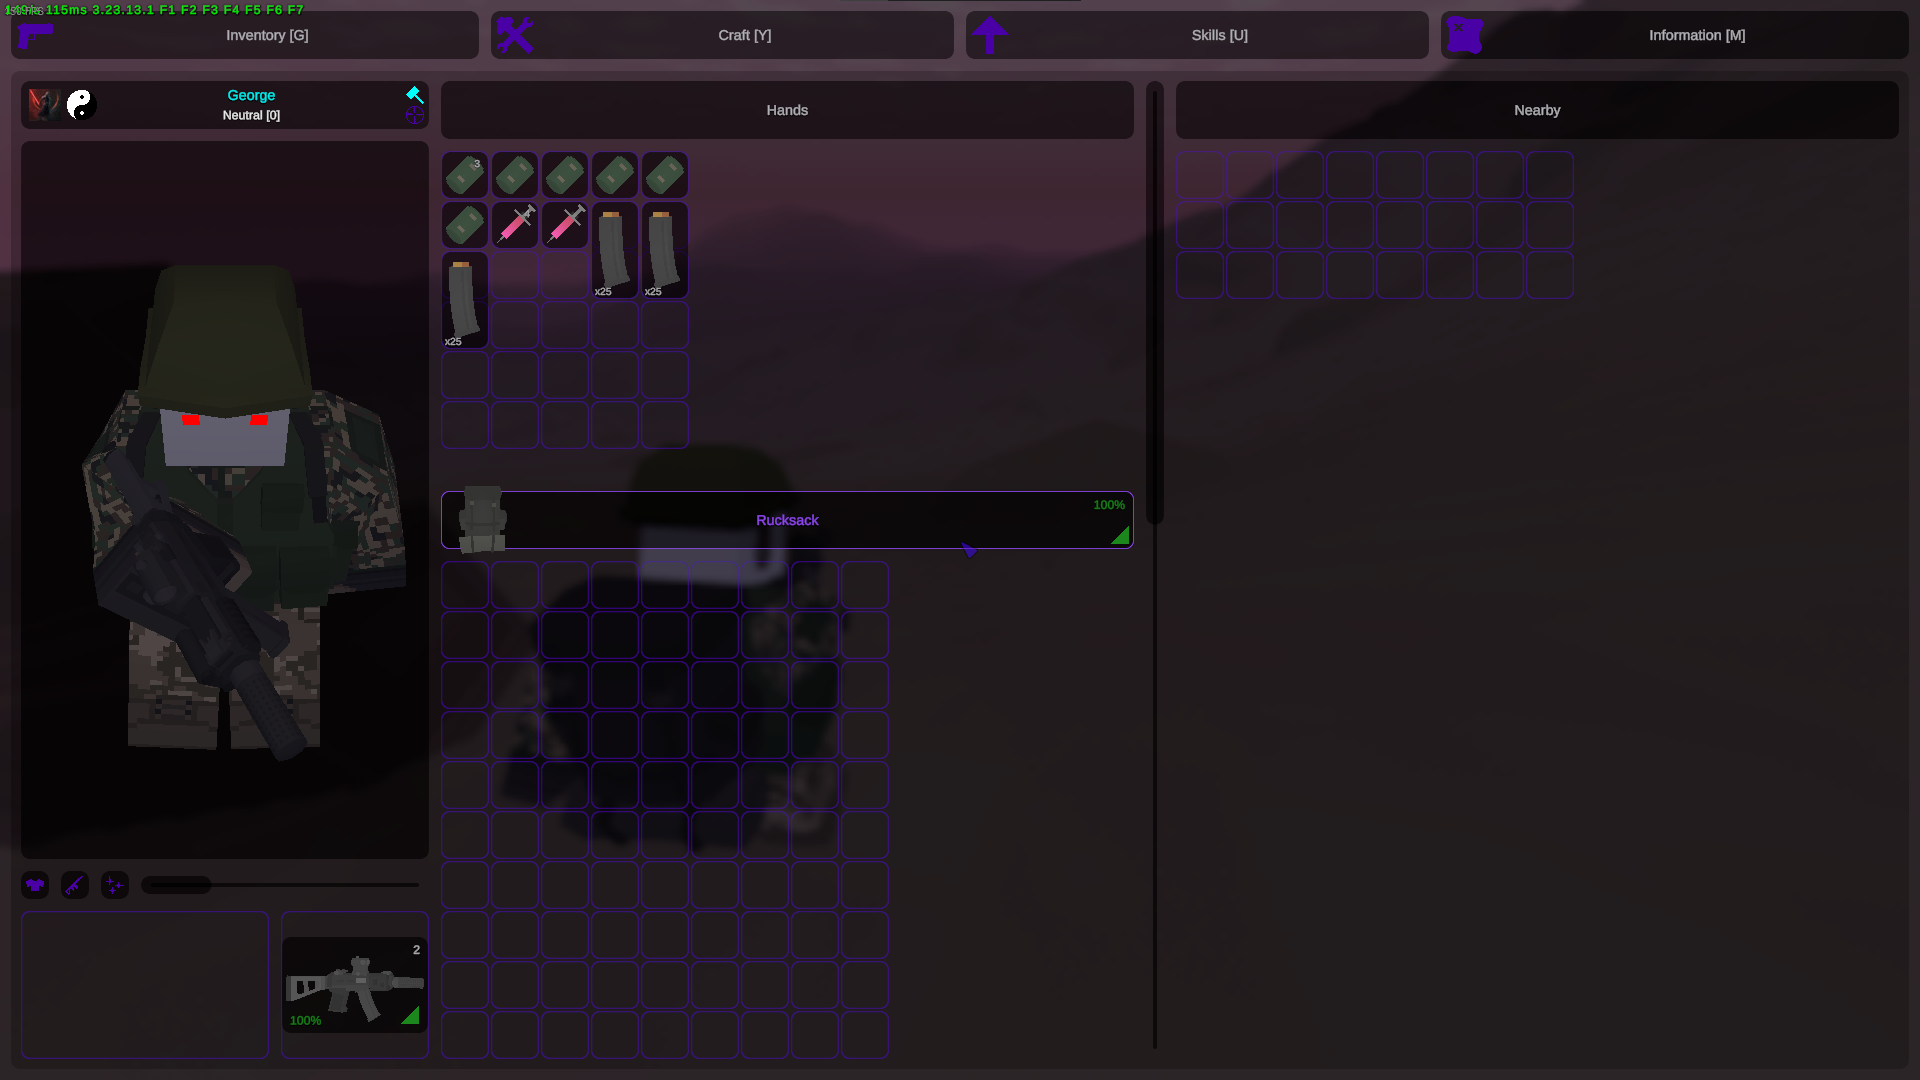Select the dressing stack marked 3

465,175
